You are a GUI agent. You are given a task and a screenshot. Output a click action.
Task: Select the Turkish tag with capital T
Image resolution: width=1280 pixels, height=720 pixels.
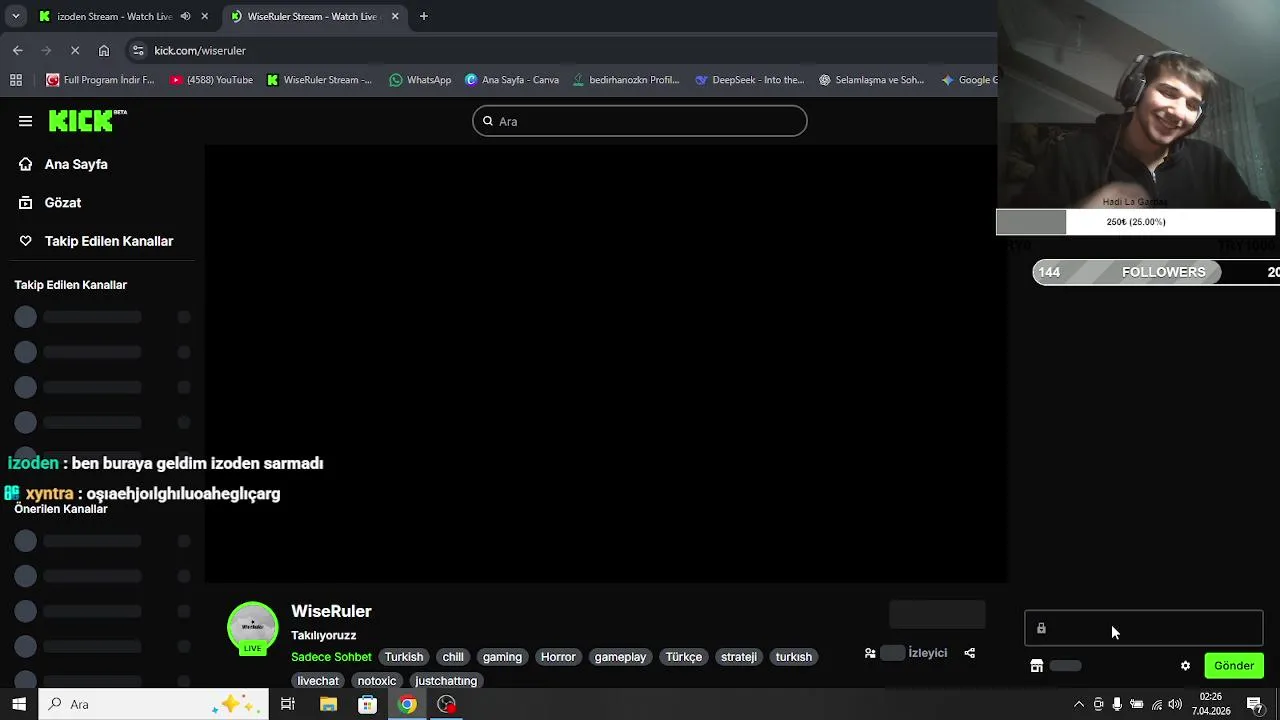pos(404,657)
